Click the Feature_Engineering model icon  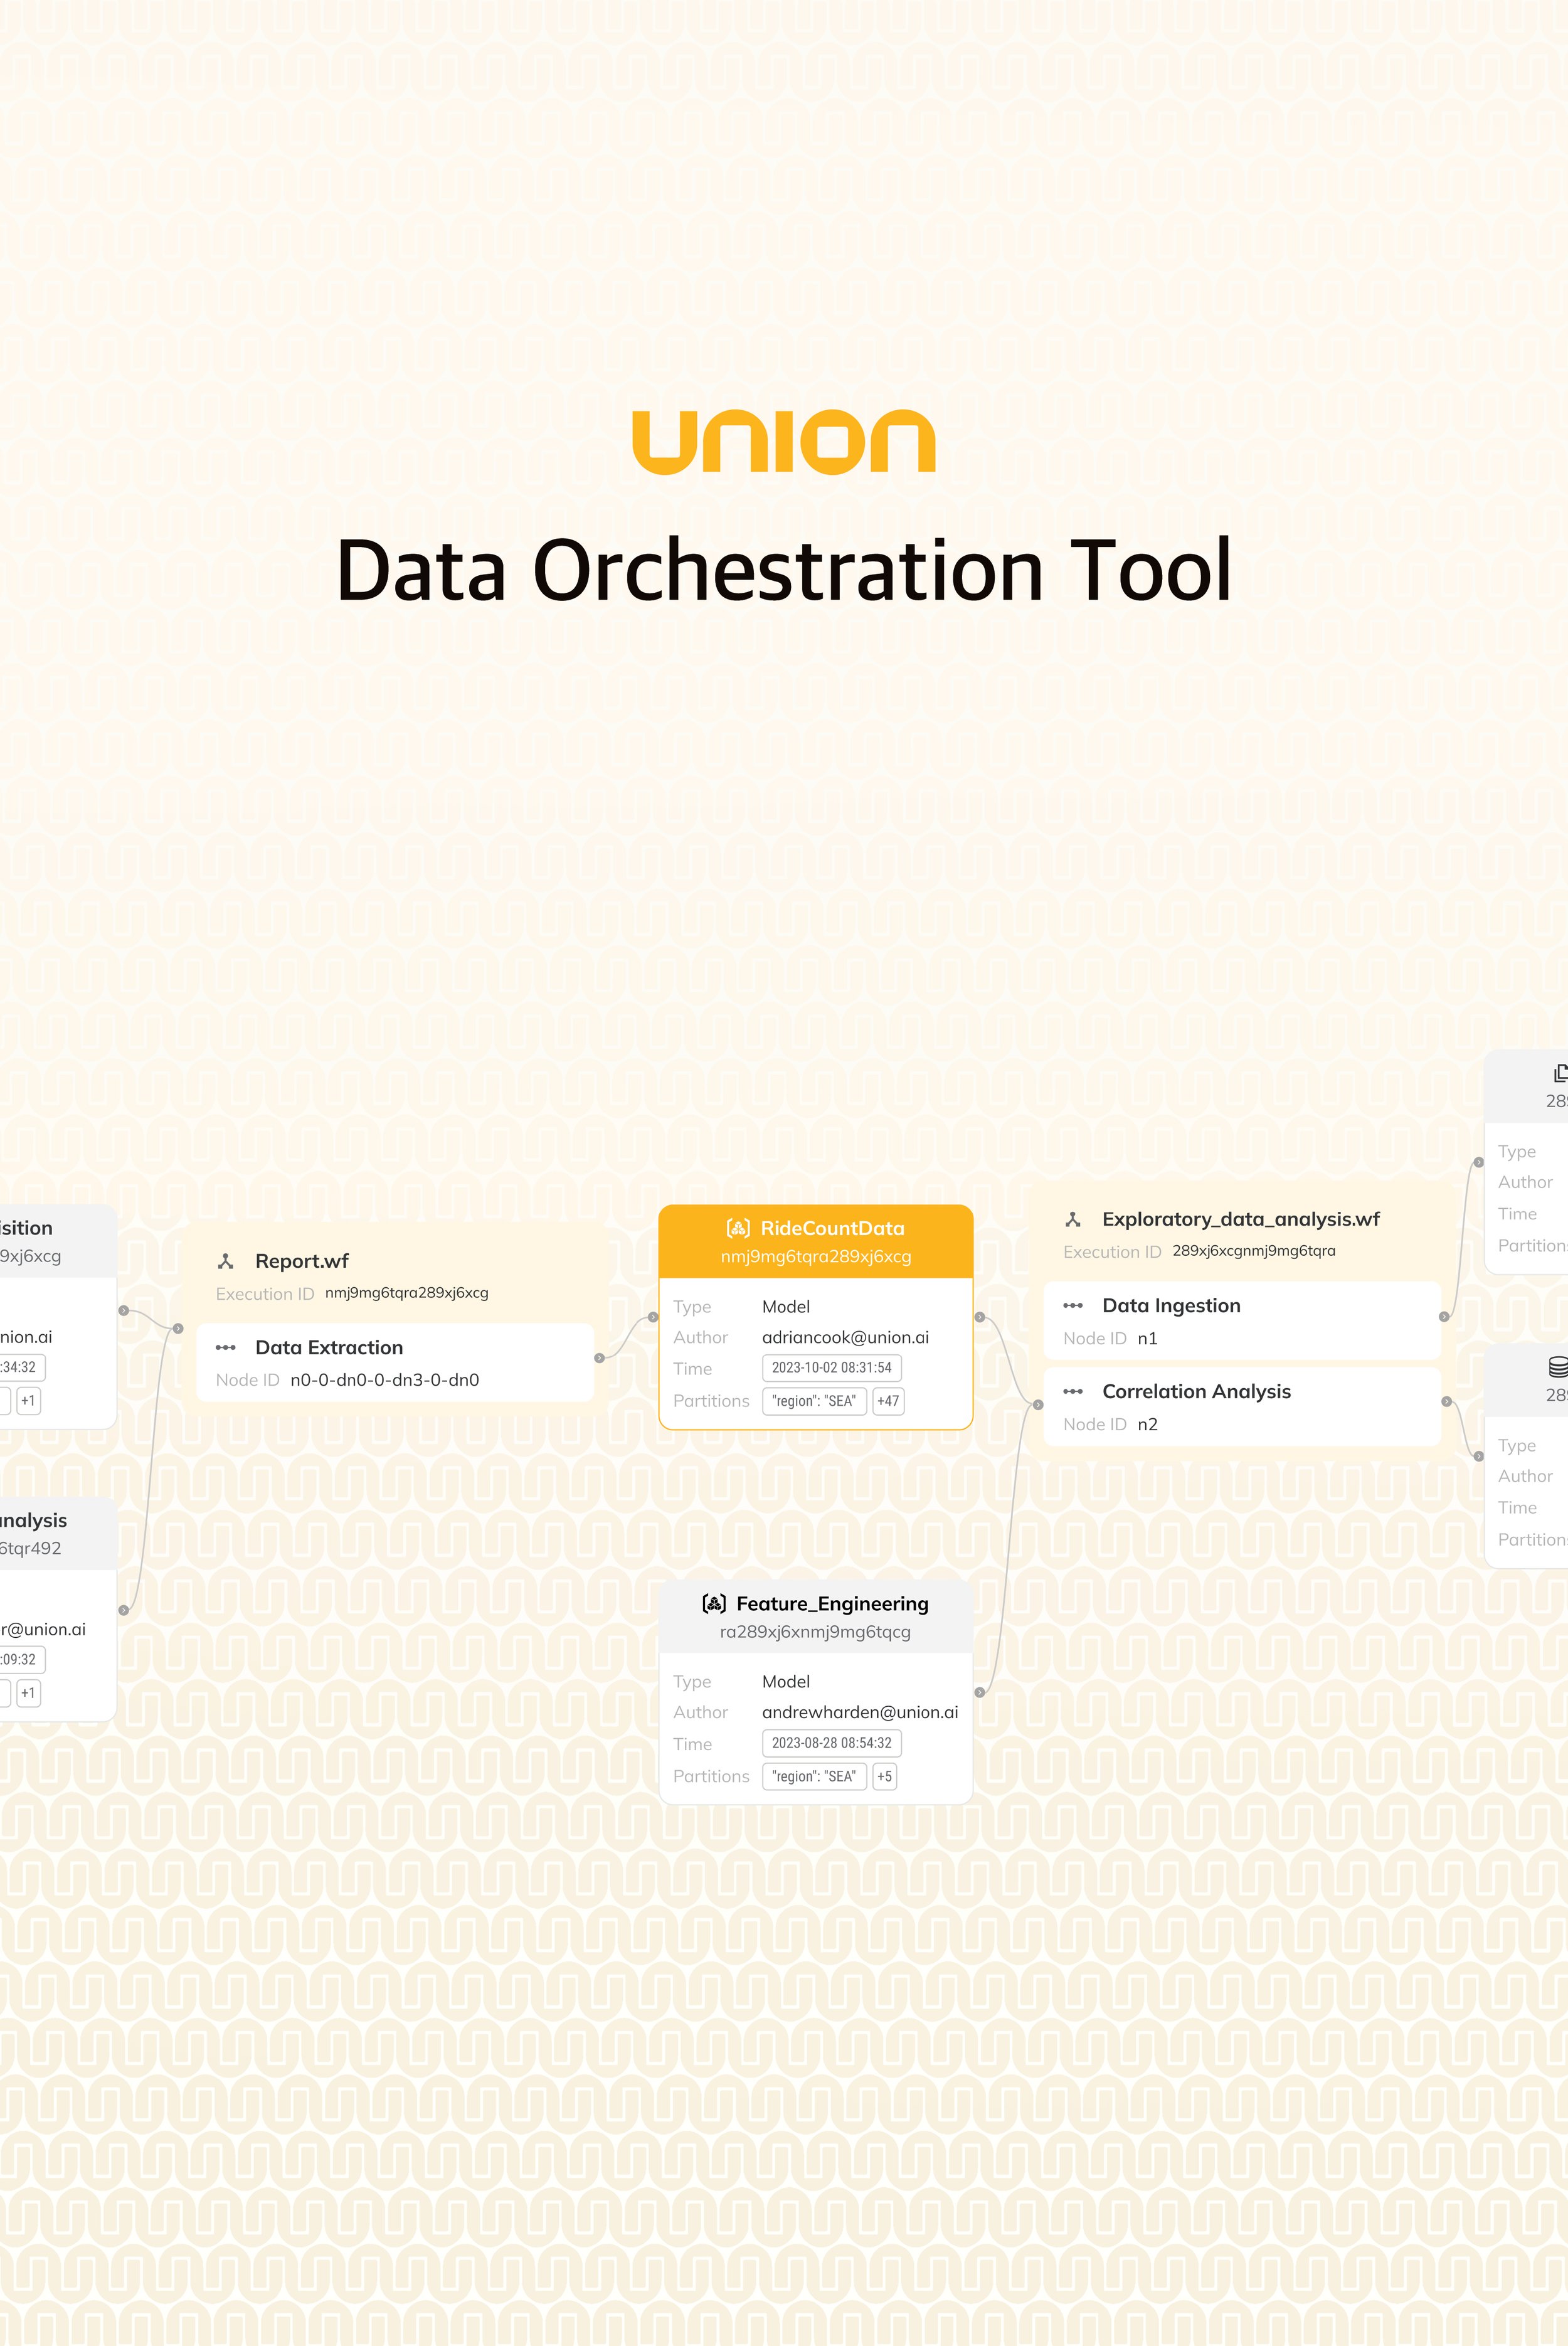pyautogui.click(x=714, y=1604)
